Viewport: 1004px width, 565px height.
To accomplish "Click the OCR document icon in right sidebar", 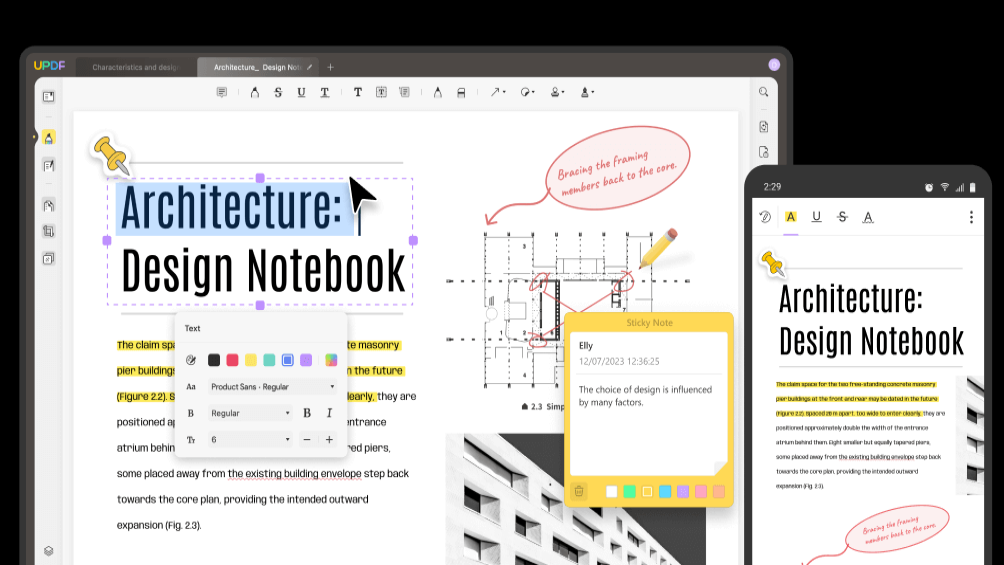I will click(x=763, y=127).
